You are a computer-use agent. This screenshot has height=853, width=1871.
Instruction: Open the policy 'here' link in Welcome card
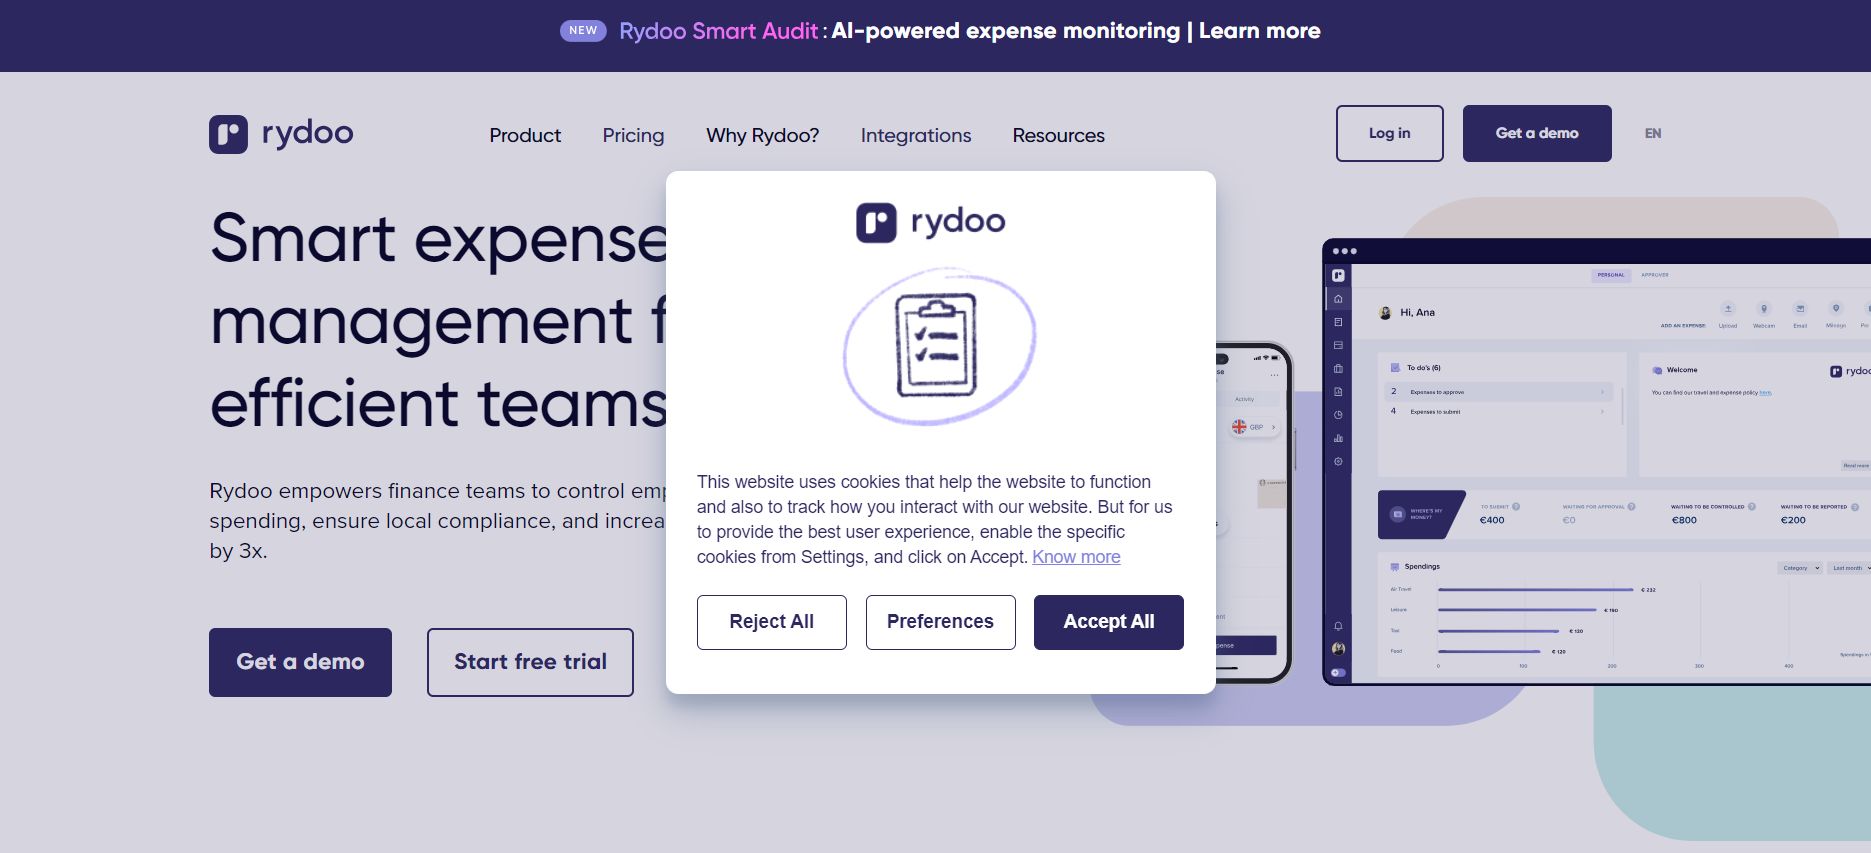1765,393
